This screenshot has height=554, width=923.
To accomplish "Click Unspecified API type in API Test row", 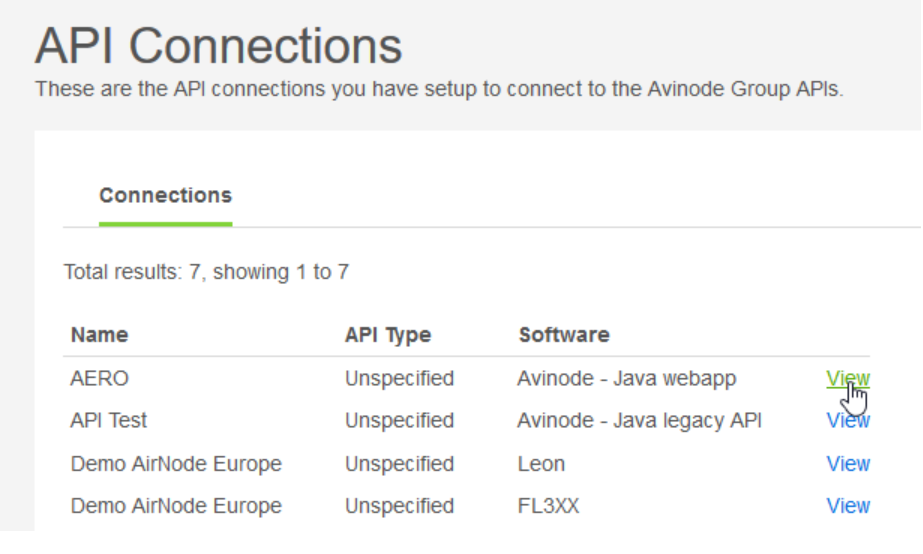I will coord(399,420).
